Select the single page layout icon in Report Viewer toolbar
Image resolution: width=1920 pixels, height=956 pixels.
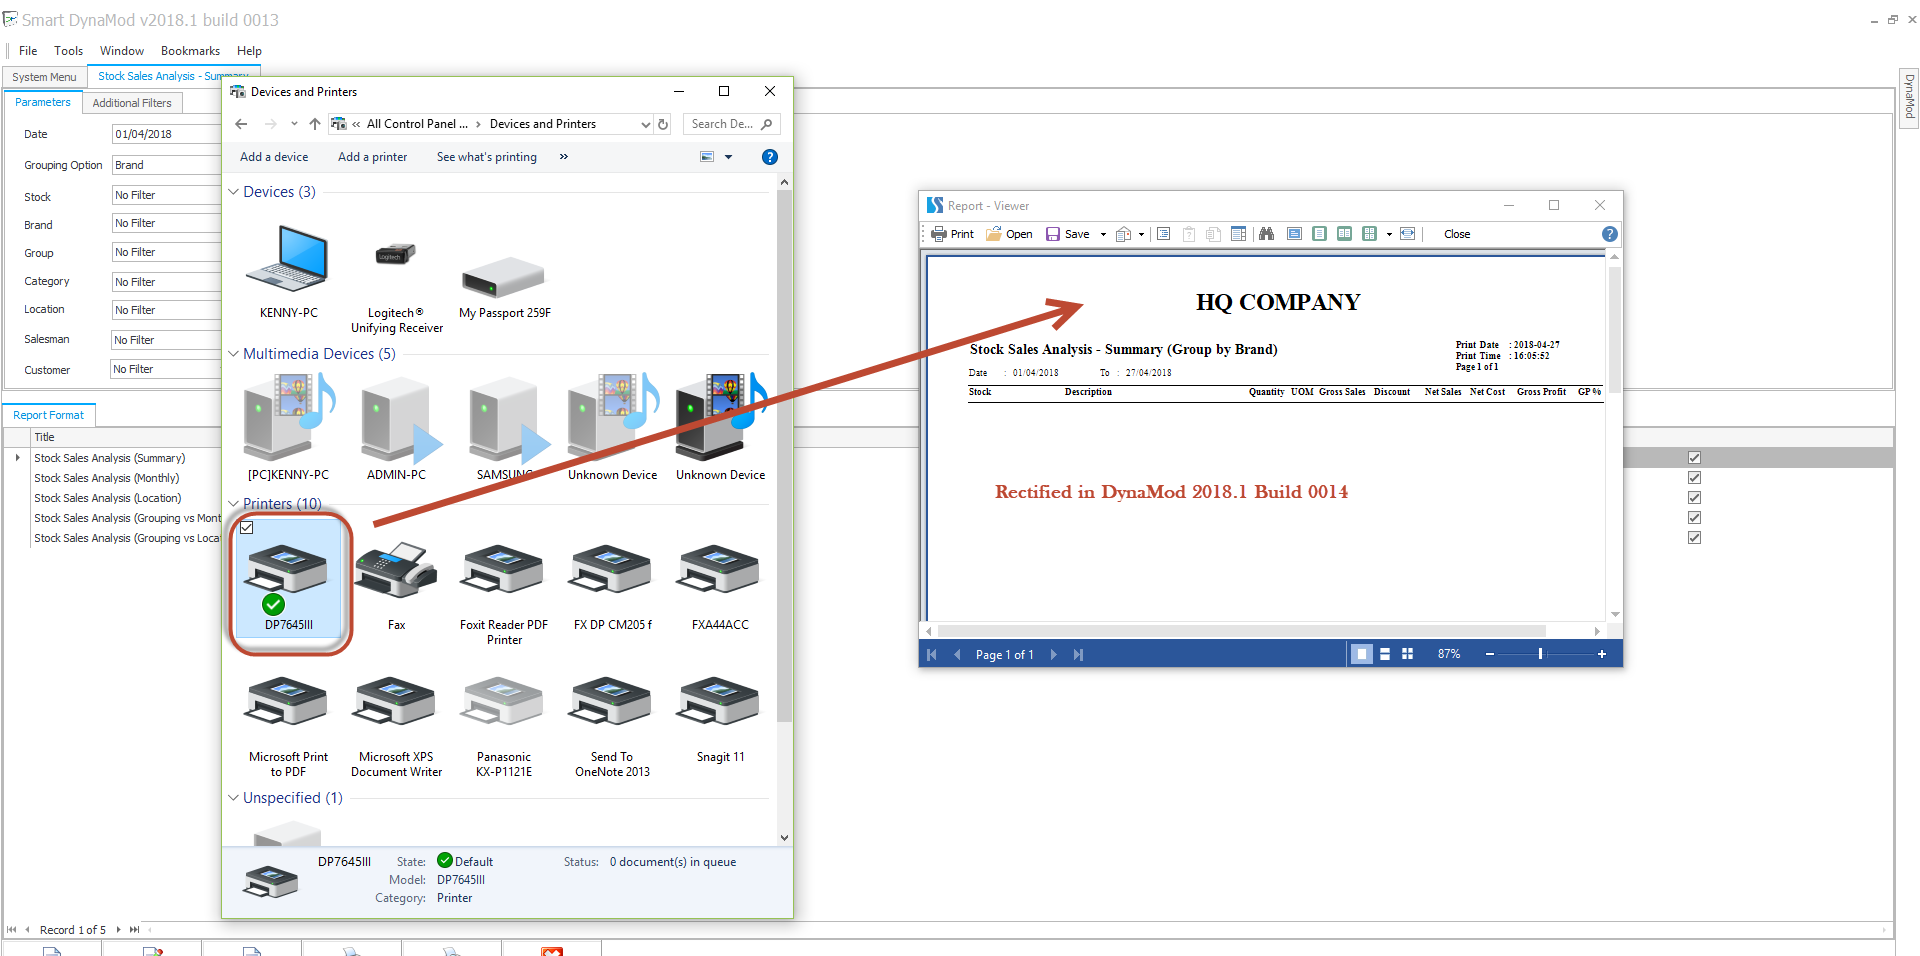pyautogui.click(x=1319, y=234)
